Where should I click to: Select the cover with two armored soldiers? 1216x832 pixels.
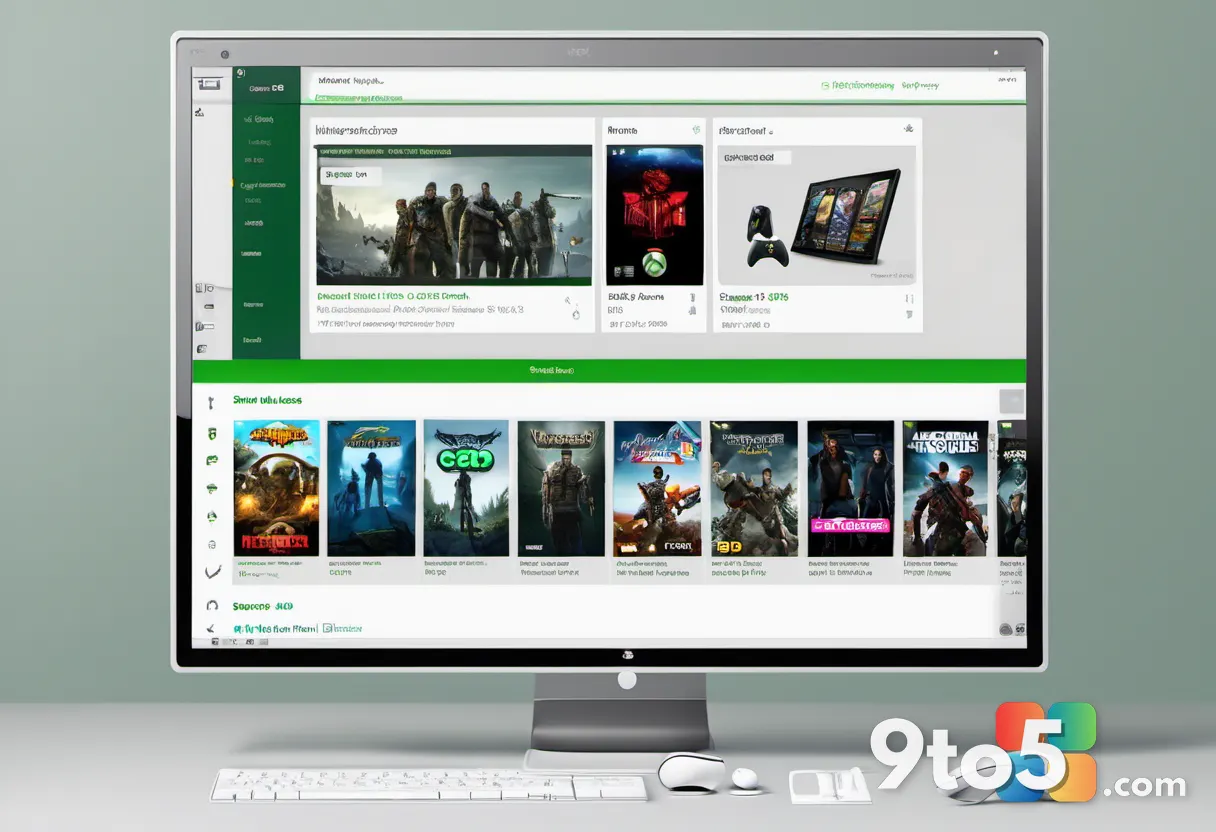coord(946,488)
